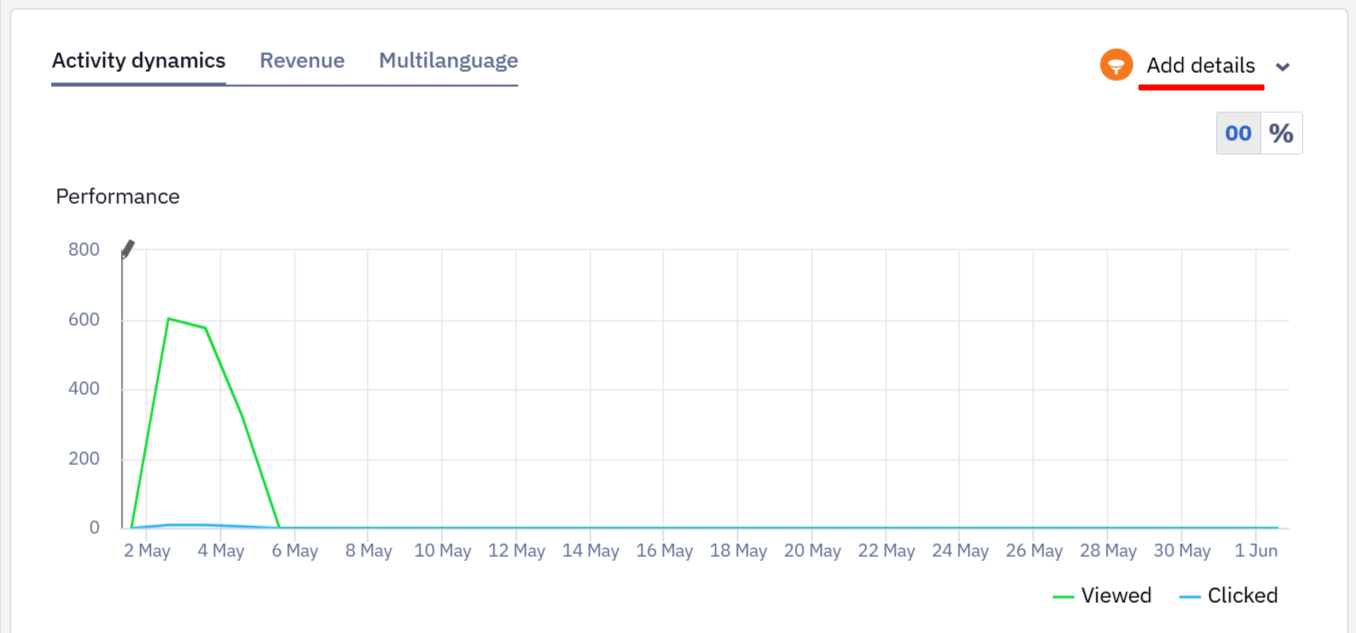Click the 14 May axis label
1356x633 pixels.
coord(590,551)
